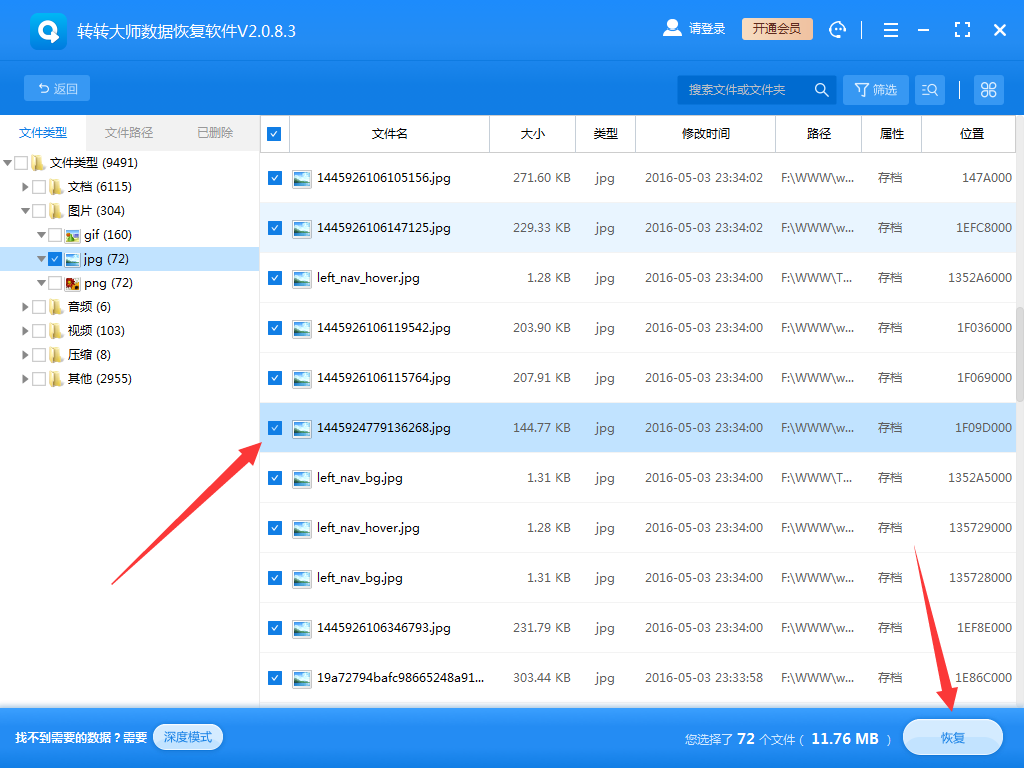Image resolution: width=1024 pixels, height=768 pixels.
Task: Click the 压缩 folder icon
Action: point(56,355)
